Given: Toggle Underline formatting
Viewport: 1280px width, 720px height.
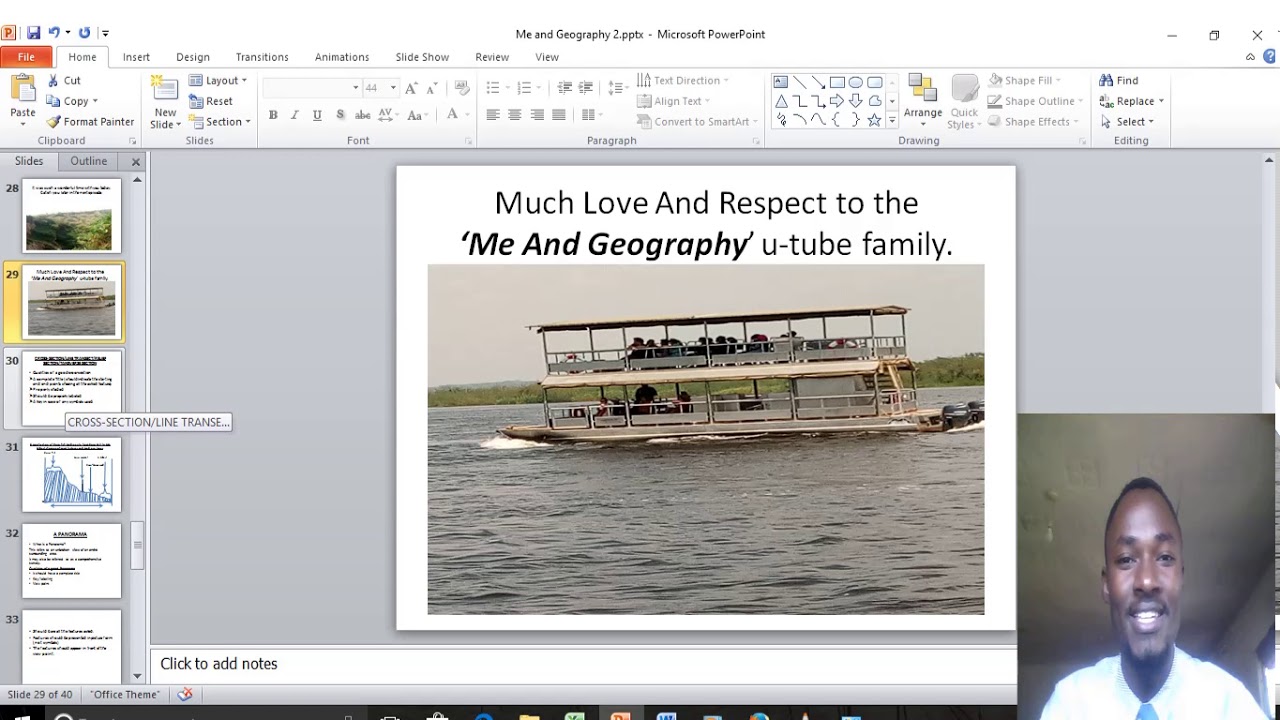Looking at the screenshot, I should 317,115.
